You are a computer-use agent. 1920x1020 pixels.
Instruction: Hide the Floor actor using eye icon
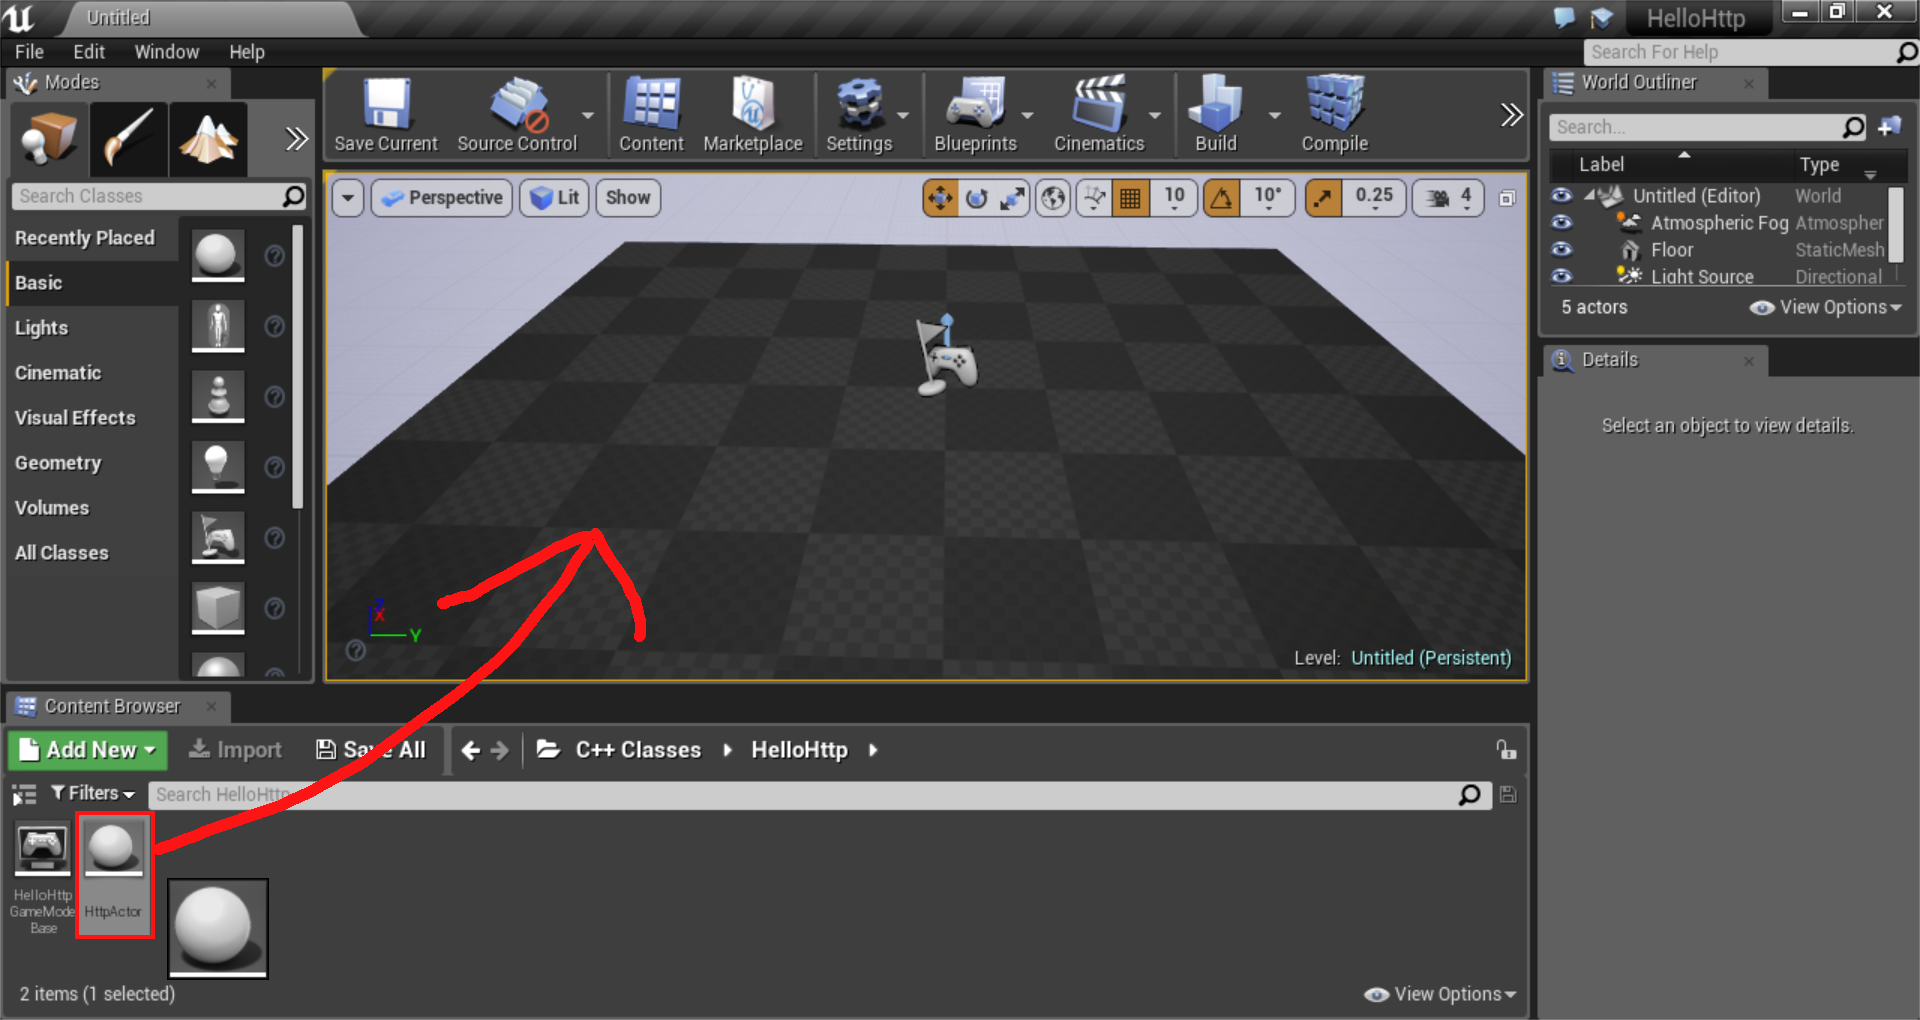pyautogui.click(x=1561, y=250)
